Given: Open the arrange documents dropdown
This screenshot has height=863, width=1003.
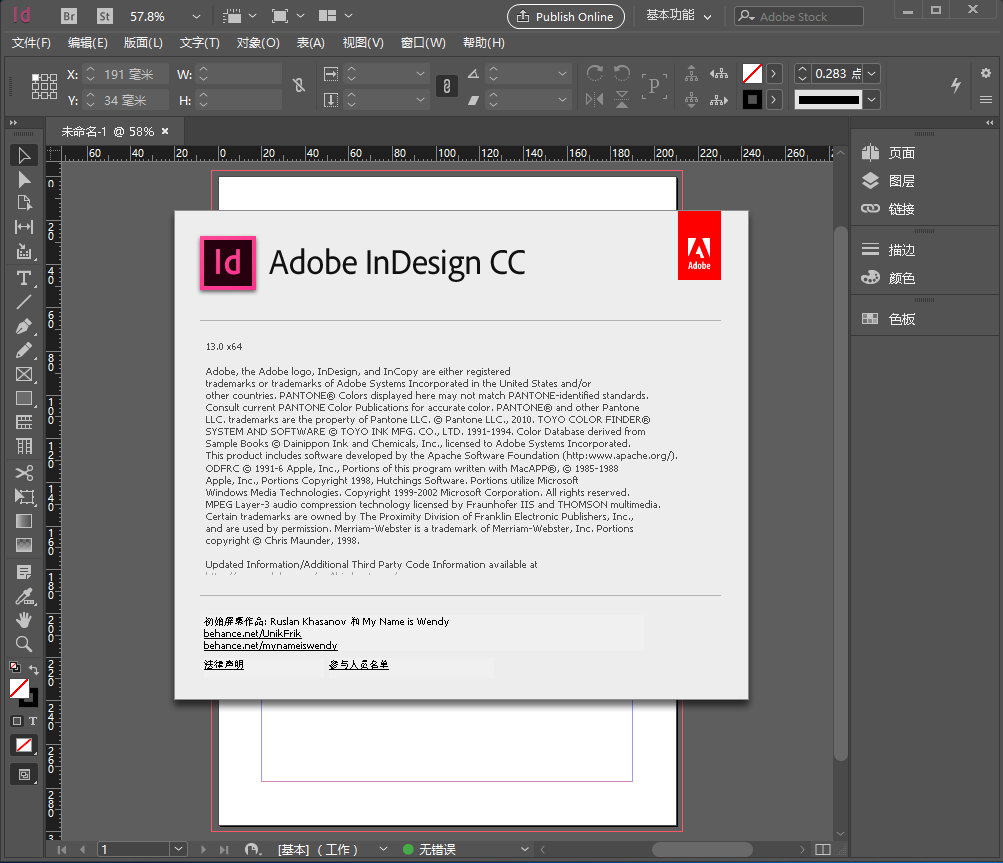Looking at the screenshot, I should [349, 15].
